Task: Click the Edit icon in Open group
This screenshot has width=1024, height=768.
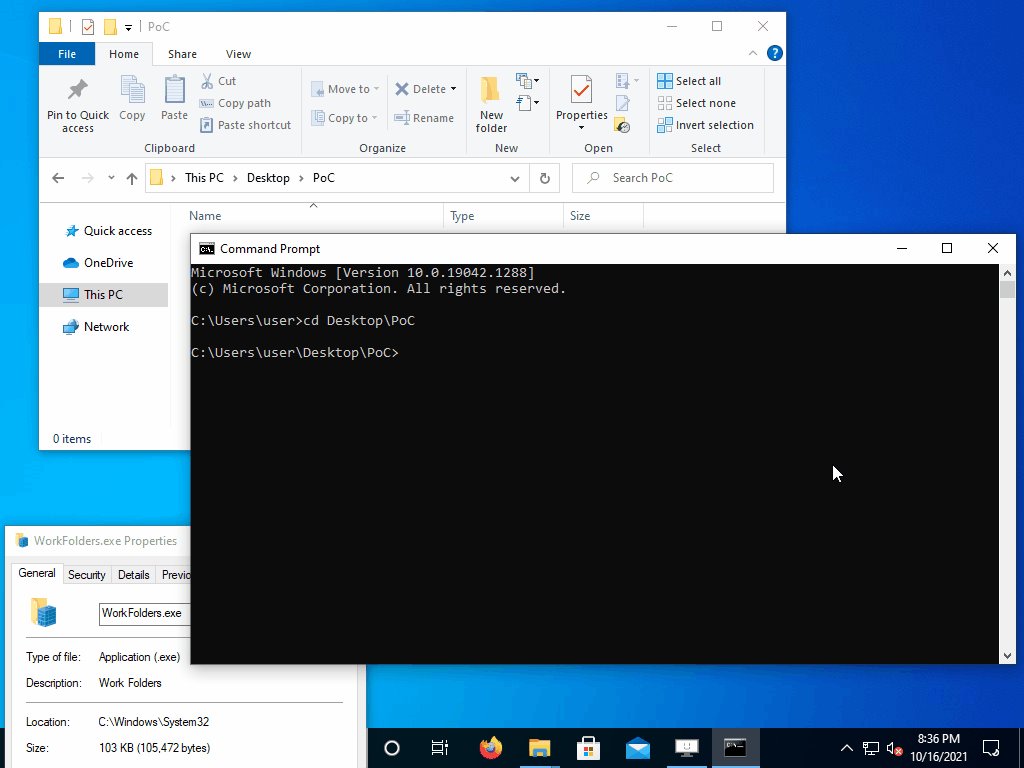Action: pos(623,103)
